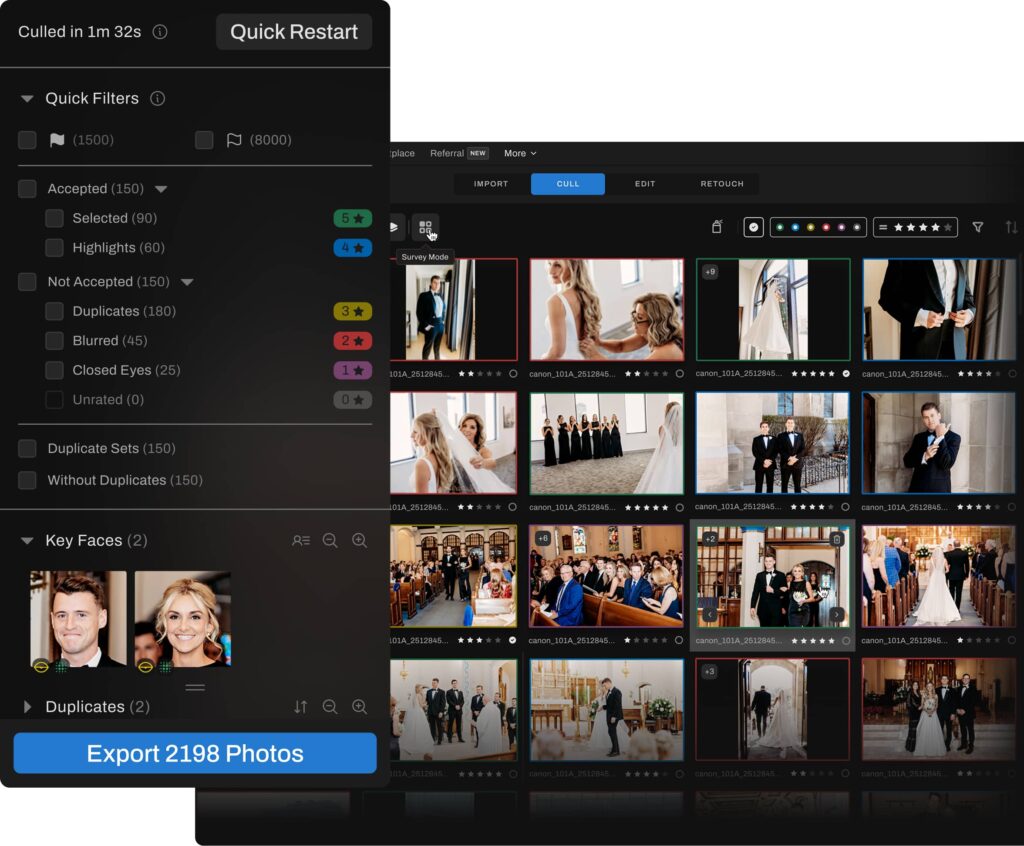The width and height of the screenshot is (1024, 846).
Task: Open the More dropdown menu
Action: point(520,153)
